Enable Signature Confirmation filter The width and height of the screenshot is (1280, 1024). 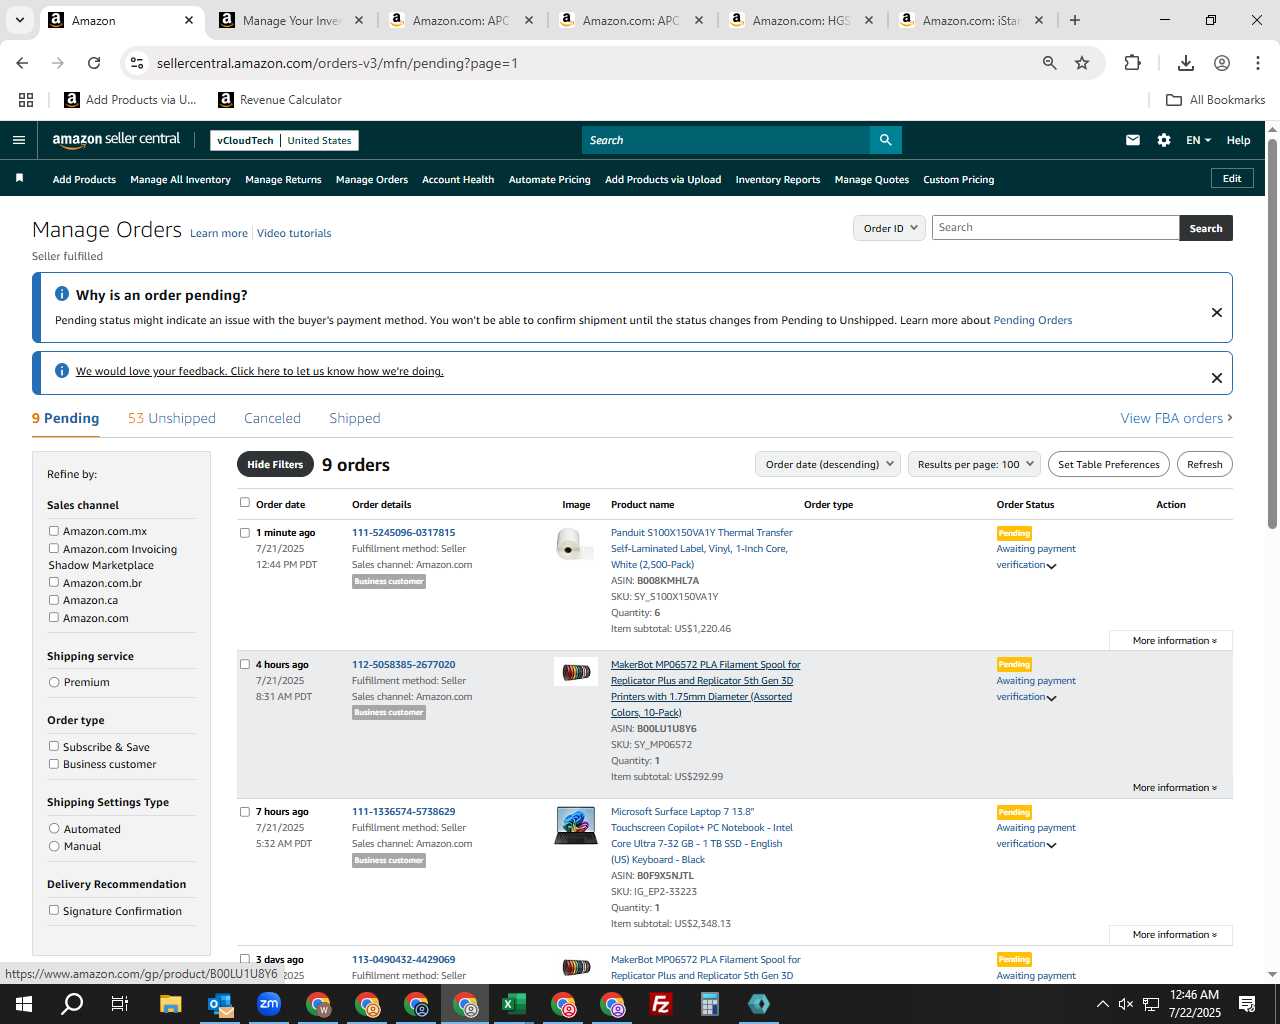coord(54,910)
